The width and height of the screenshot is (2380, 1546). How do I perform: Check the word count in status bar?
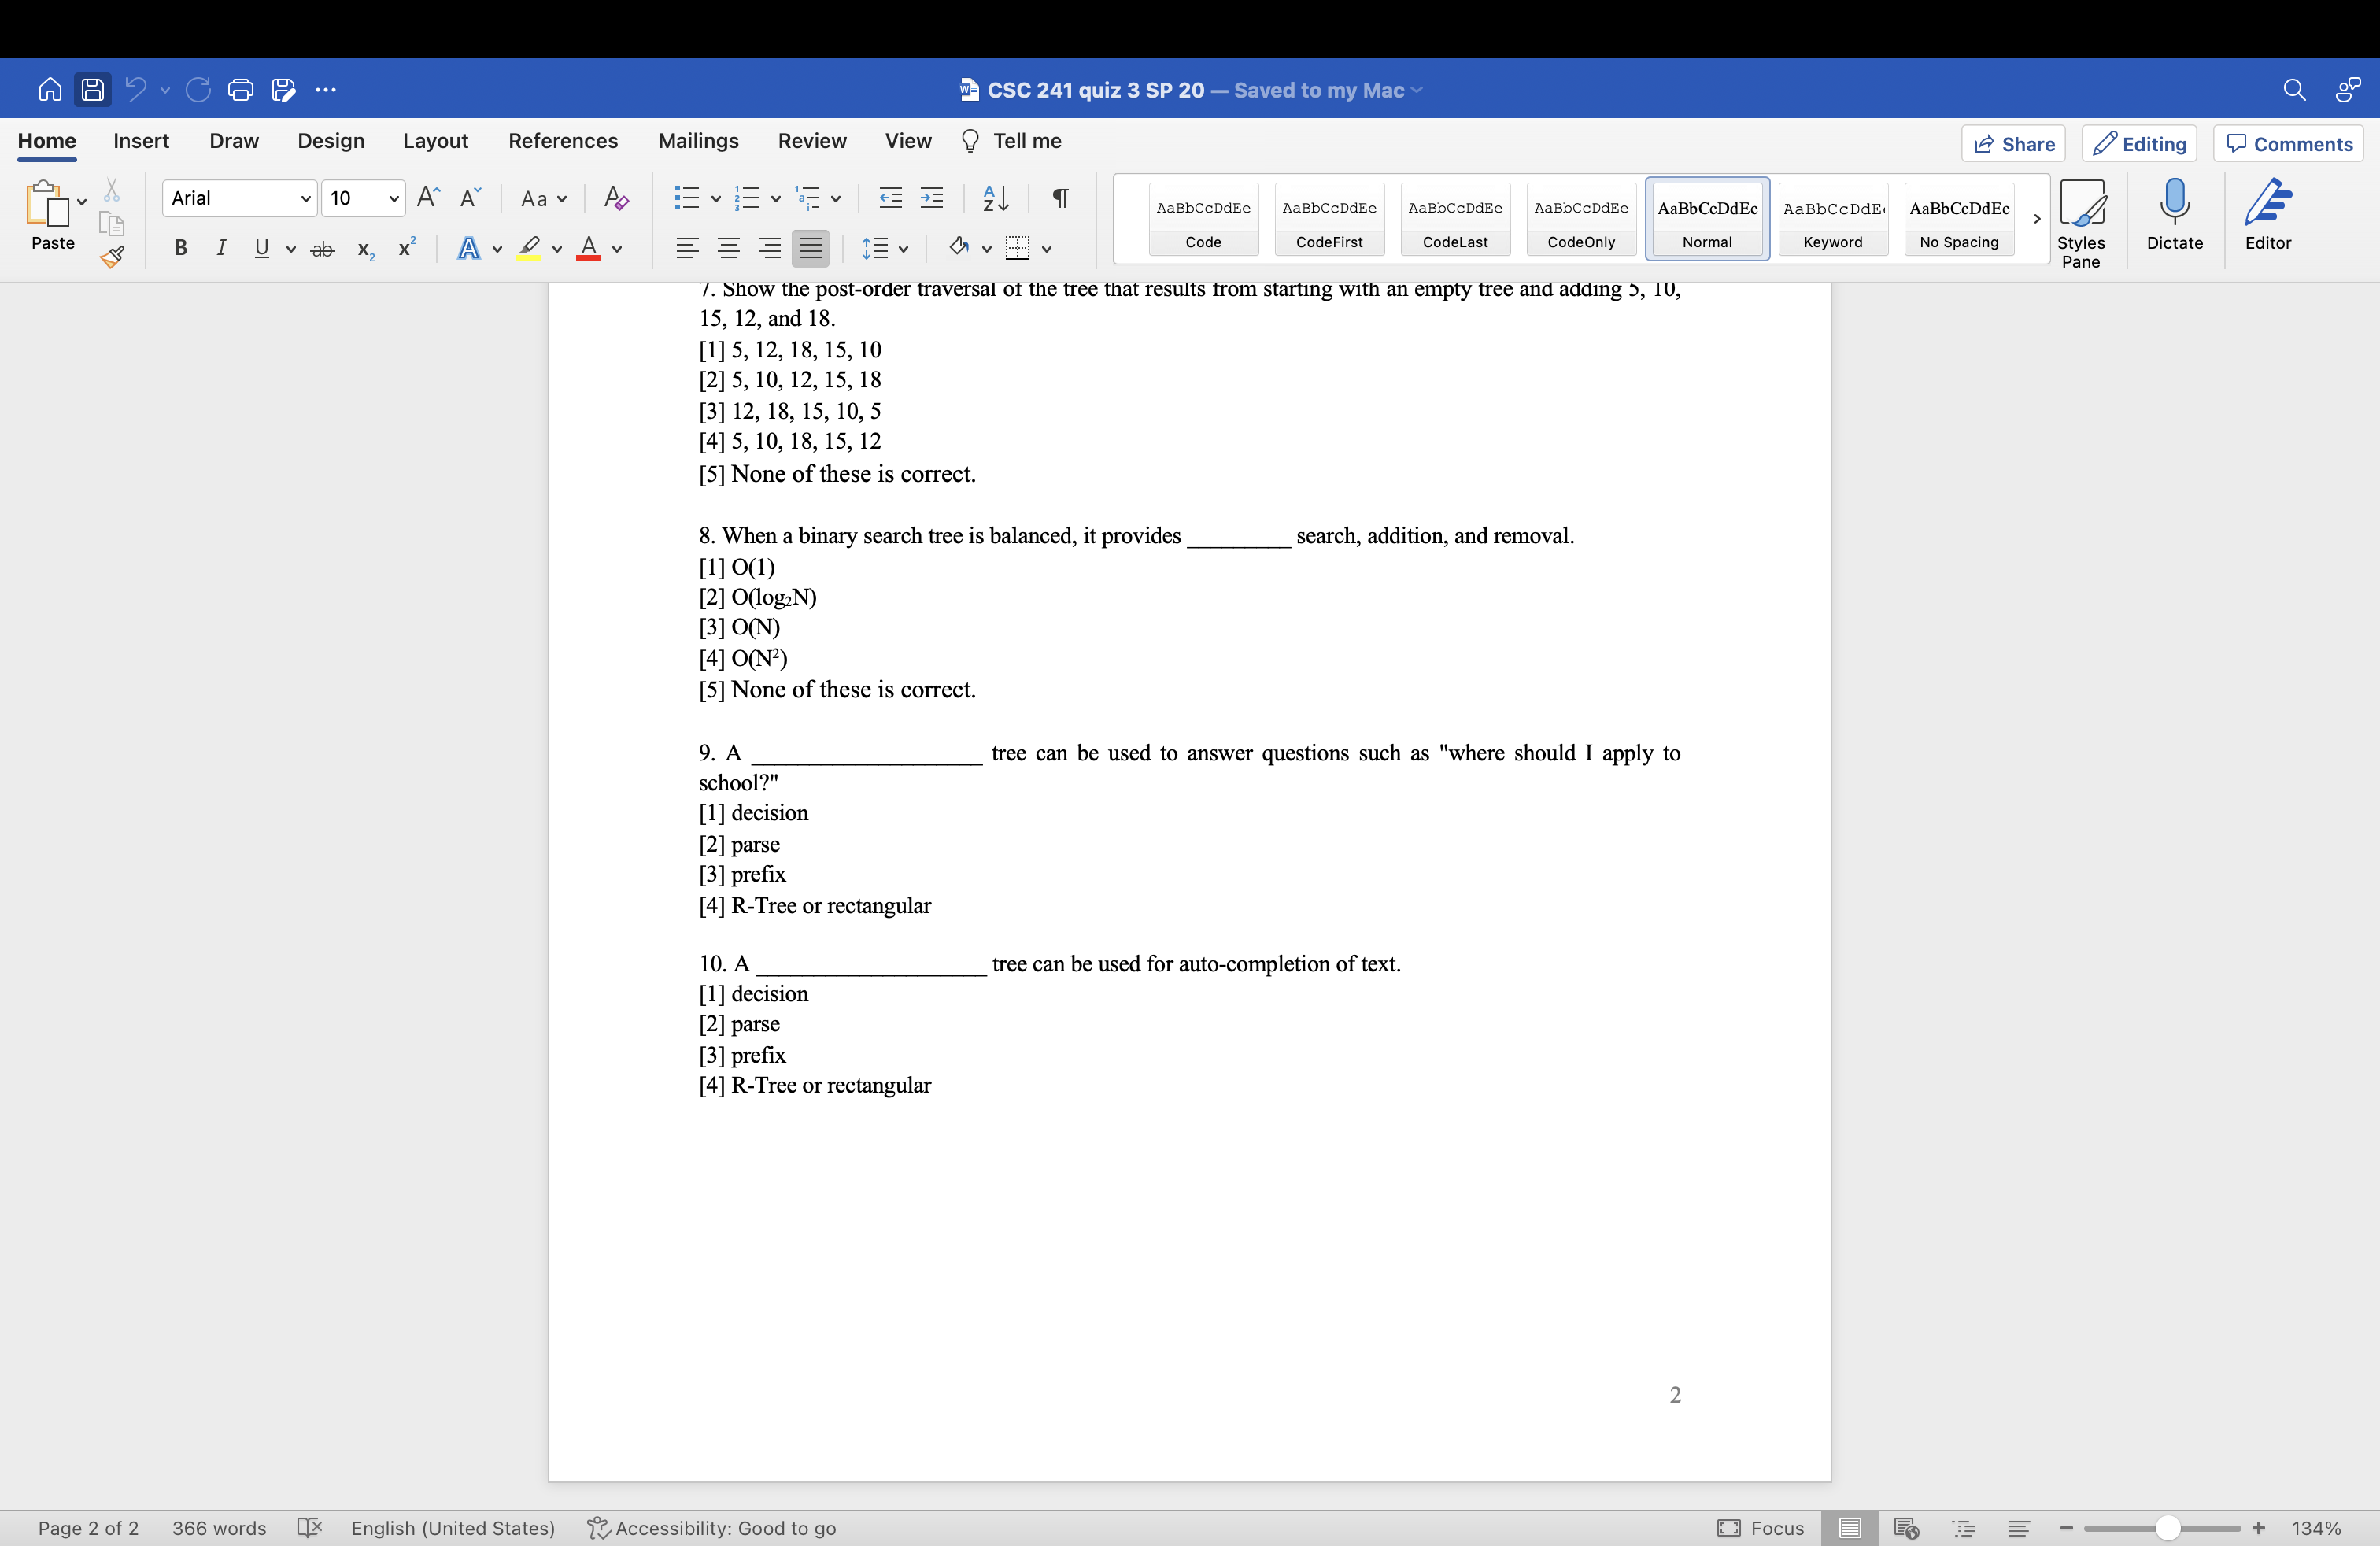coord(218,1527)
